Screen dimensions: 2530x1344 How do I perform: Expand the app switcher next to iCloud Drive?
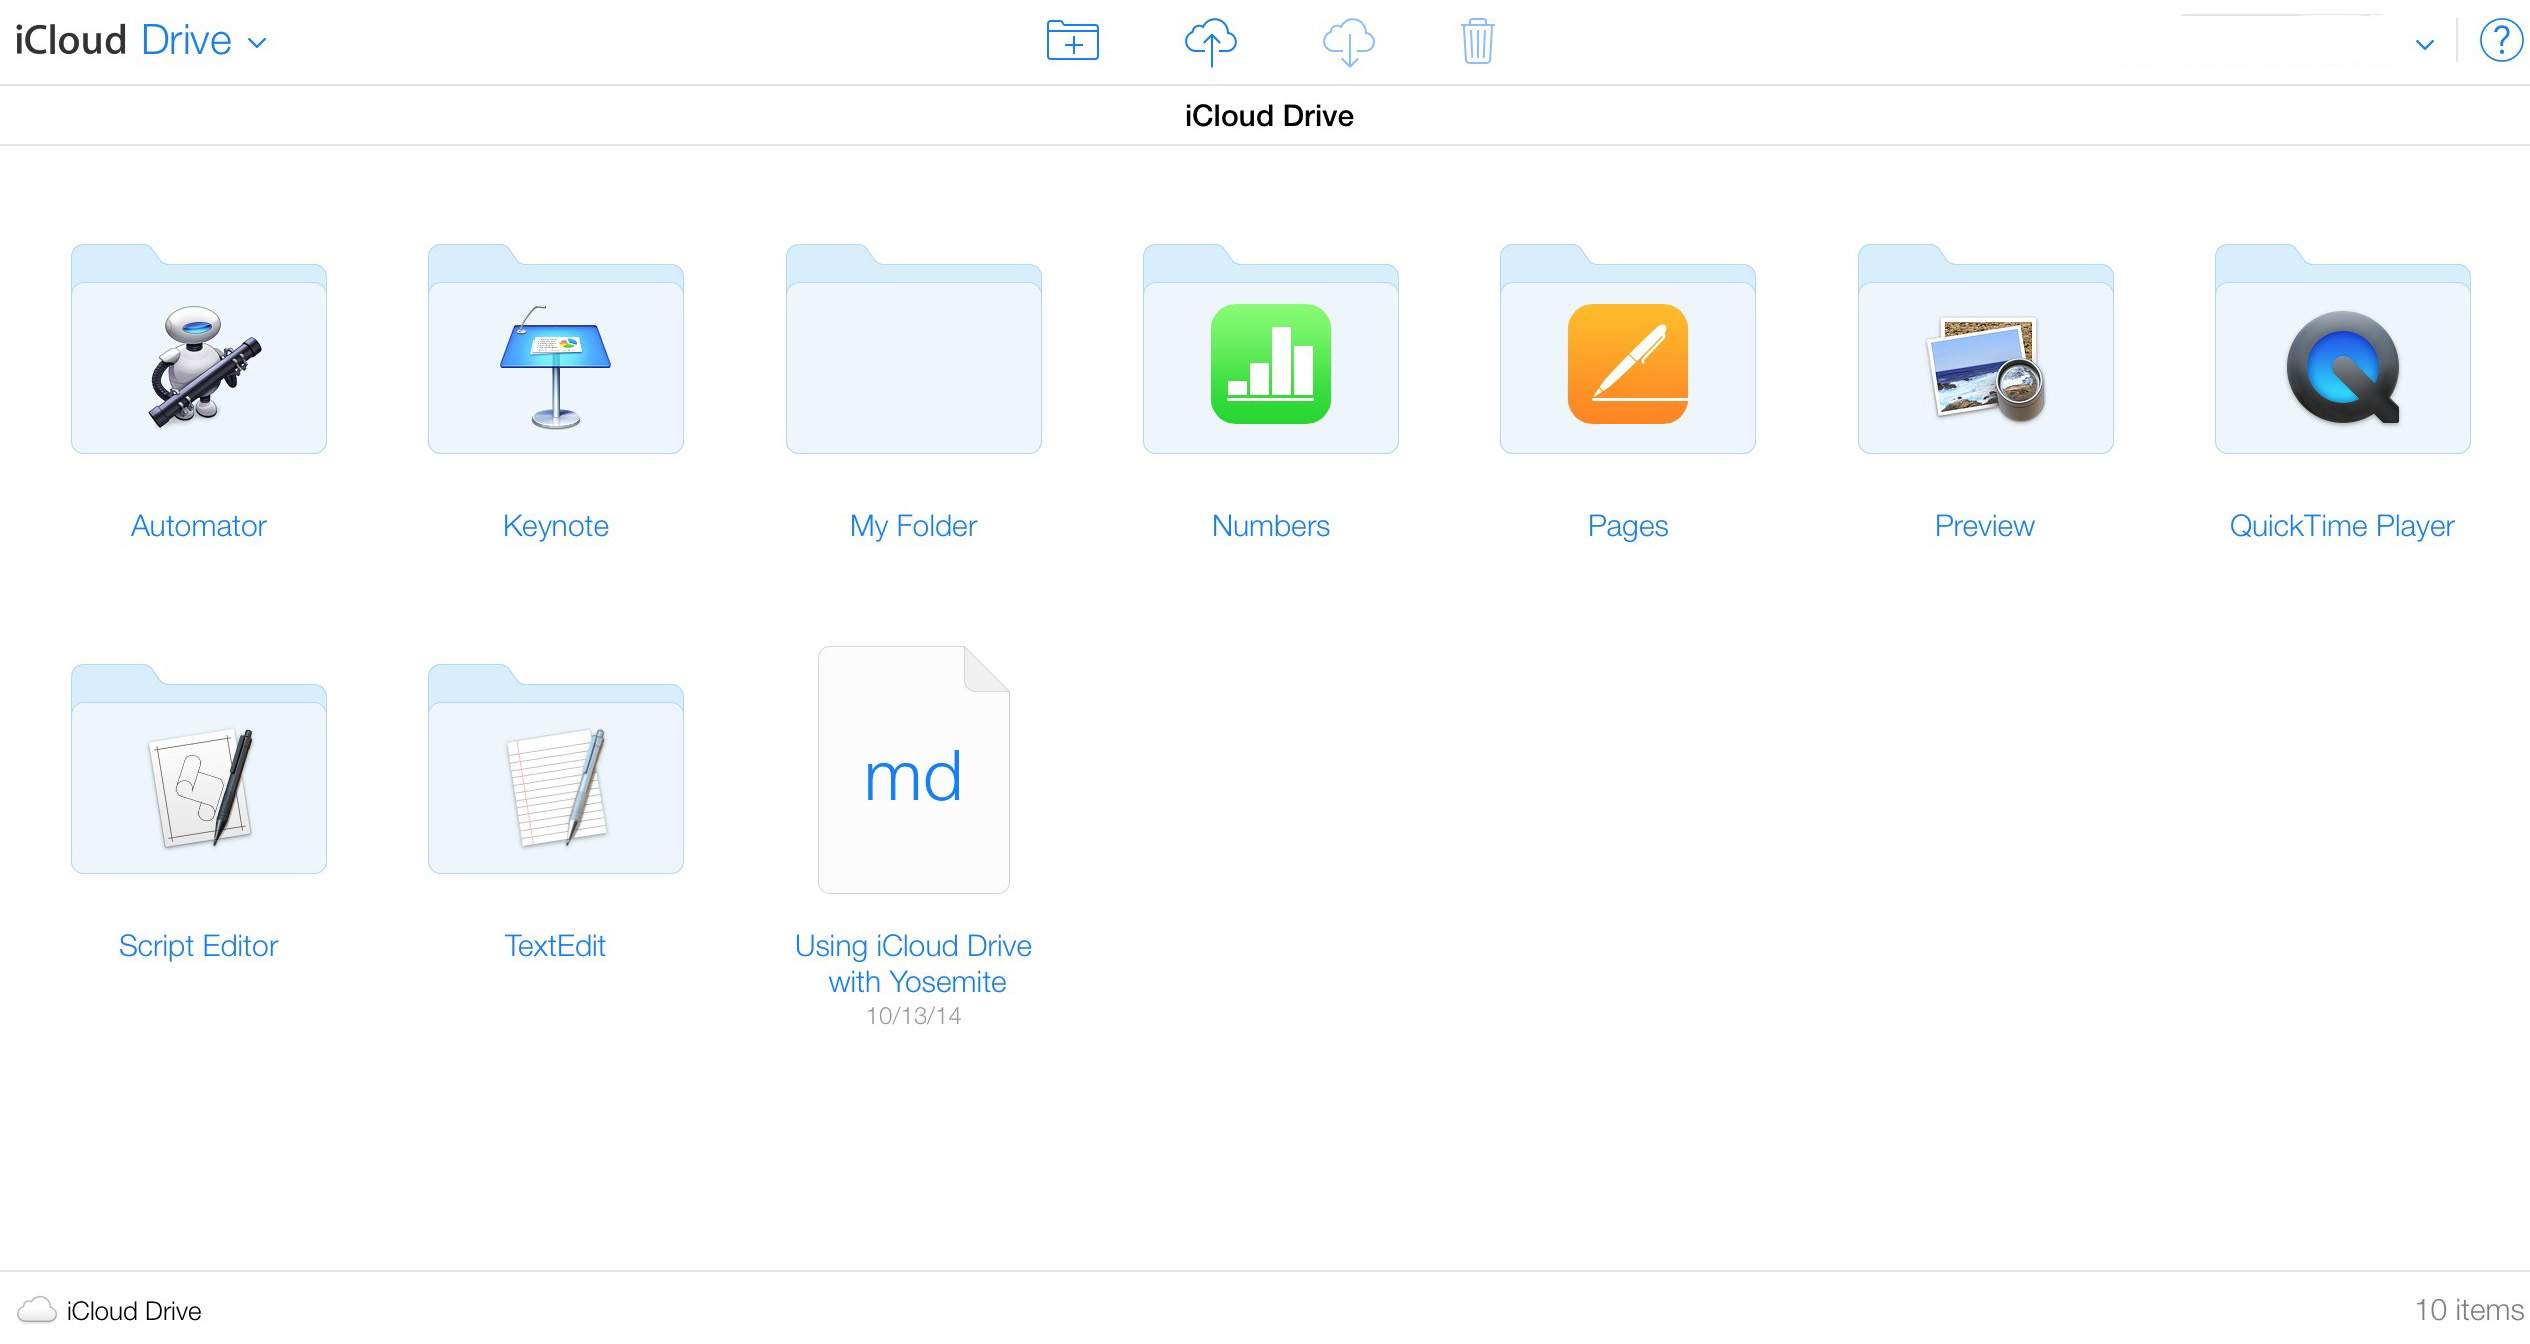[x=258, y=43]
